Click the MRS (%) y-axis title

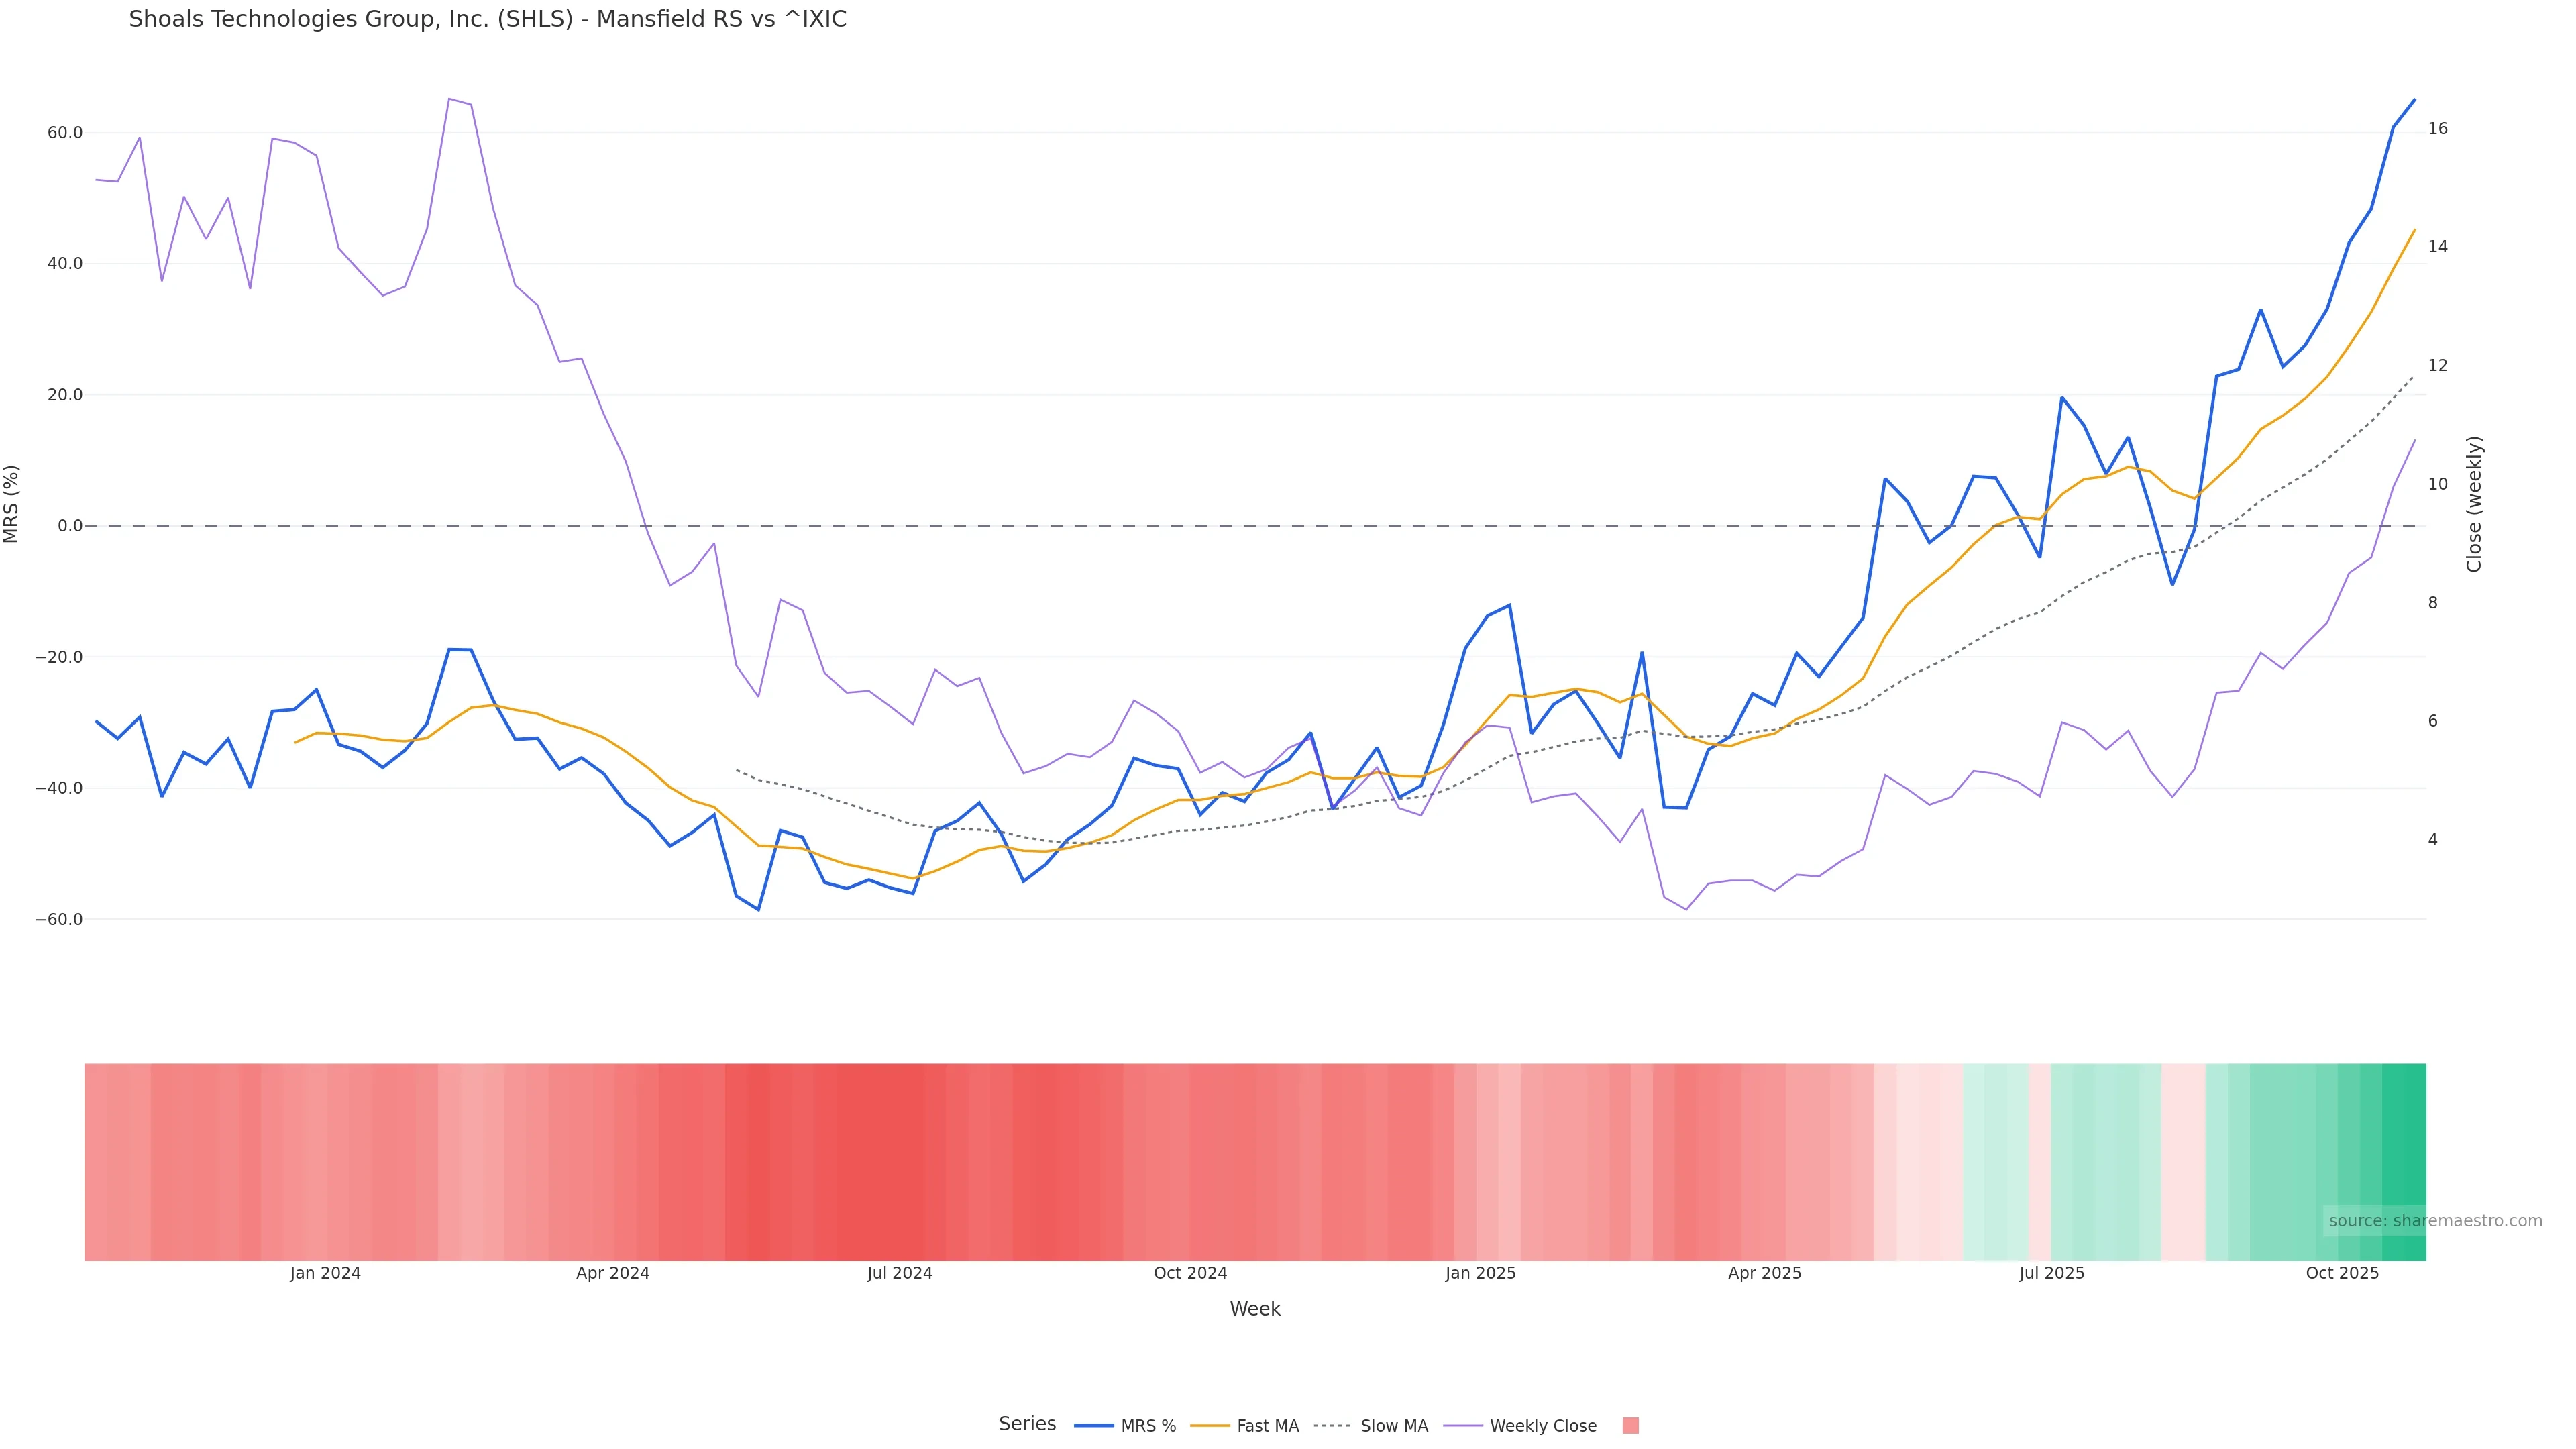[12, 504]
